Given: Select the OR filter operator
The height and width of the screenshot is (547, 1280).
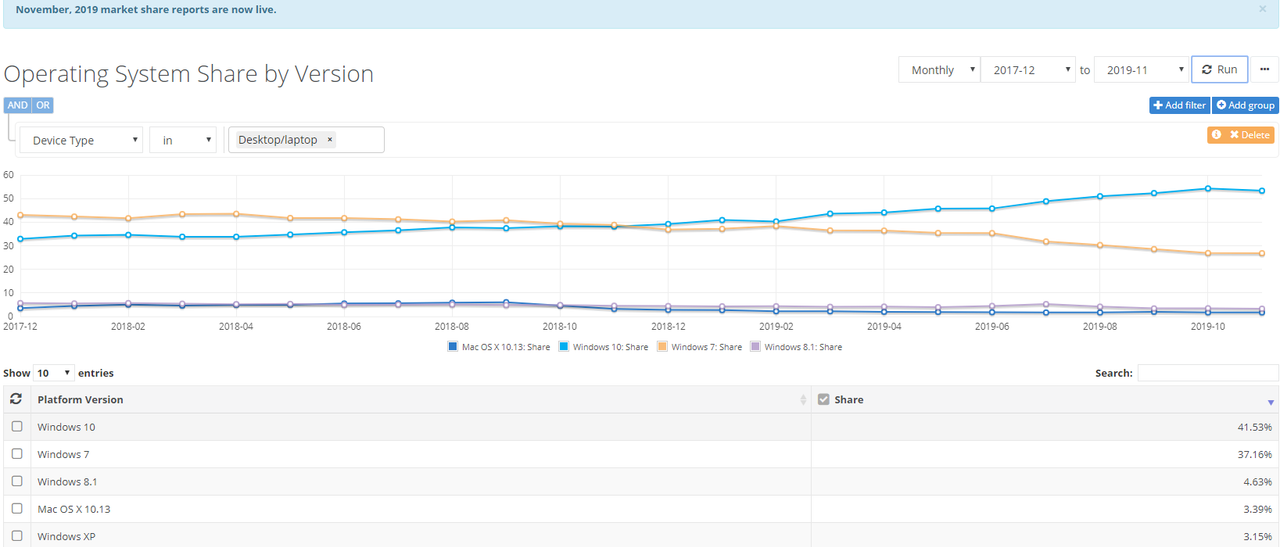Looking at the screenshot, I should click(43, 105).
